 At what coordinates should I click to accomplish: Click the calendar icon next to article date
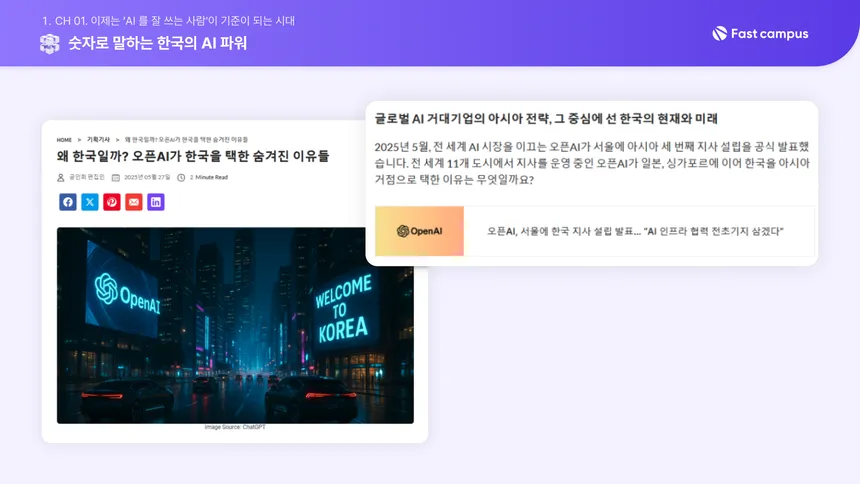116,177
